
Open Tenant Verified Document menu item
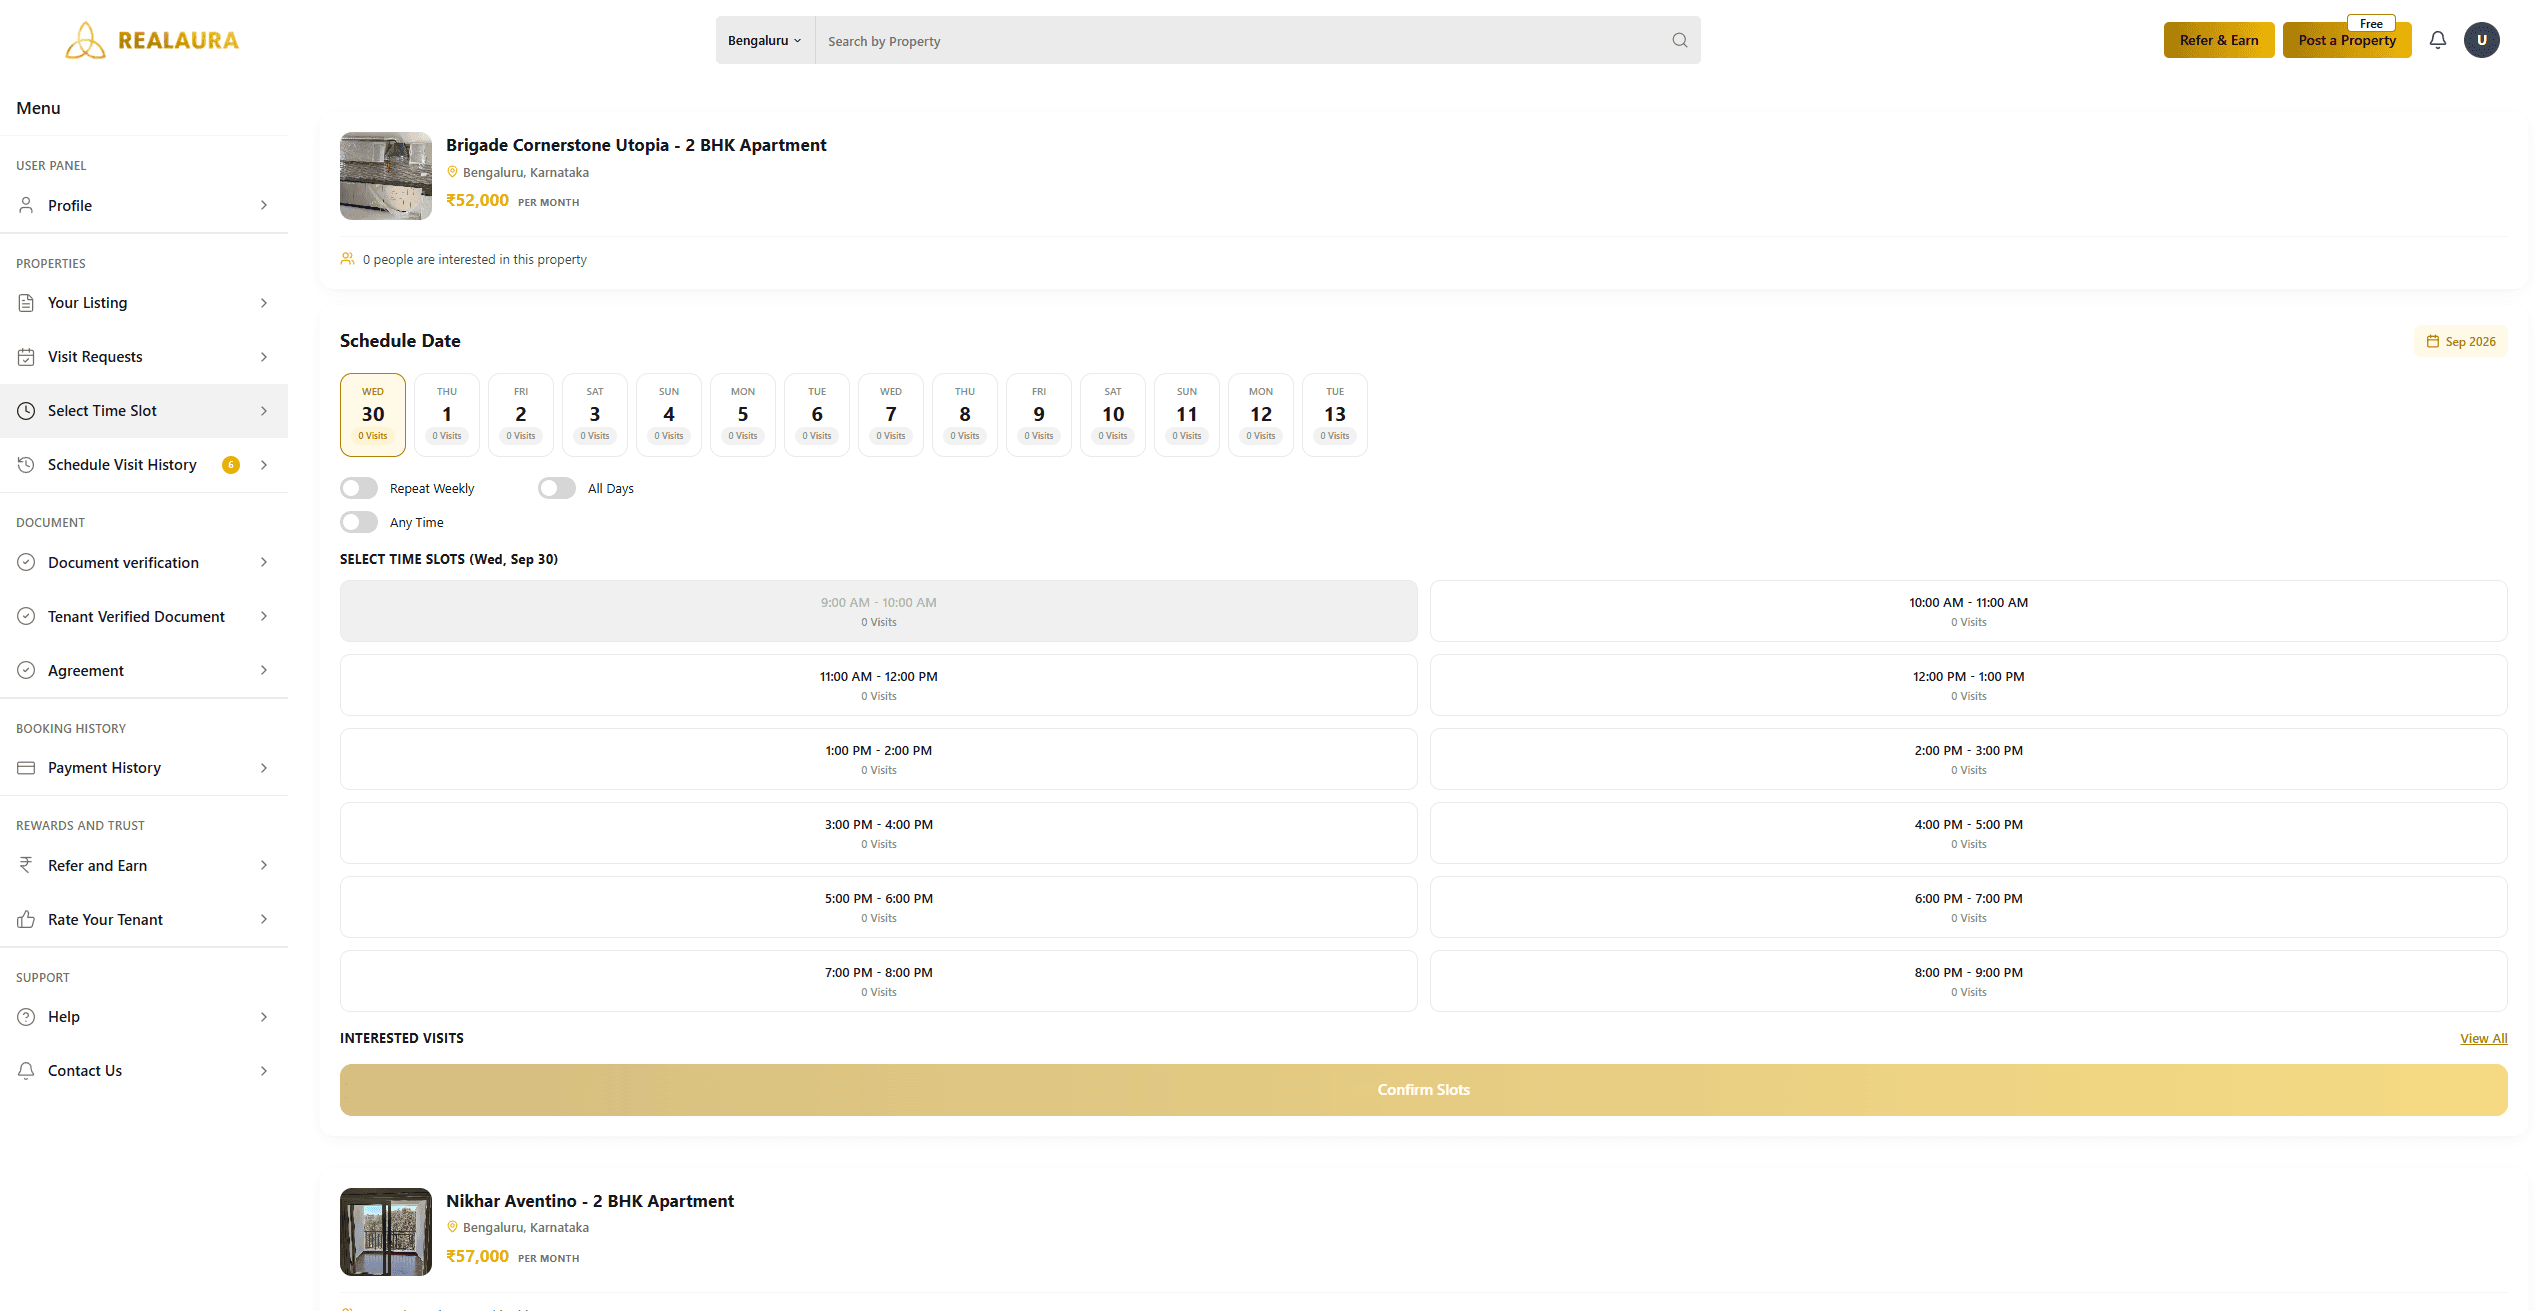tap(144, 617)
